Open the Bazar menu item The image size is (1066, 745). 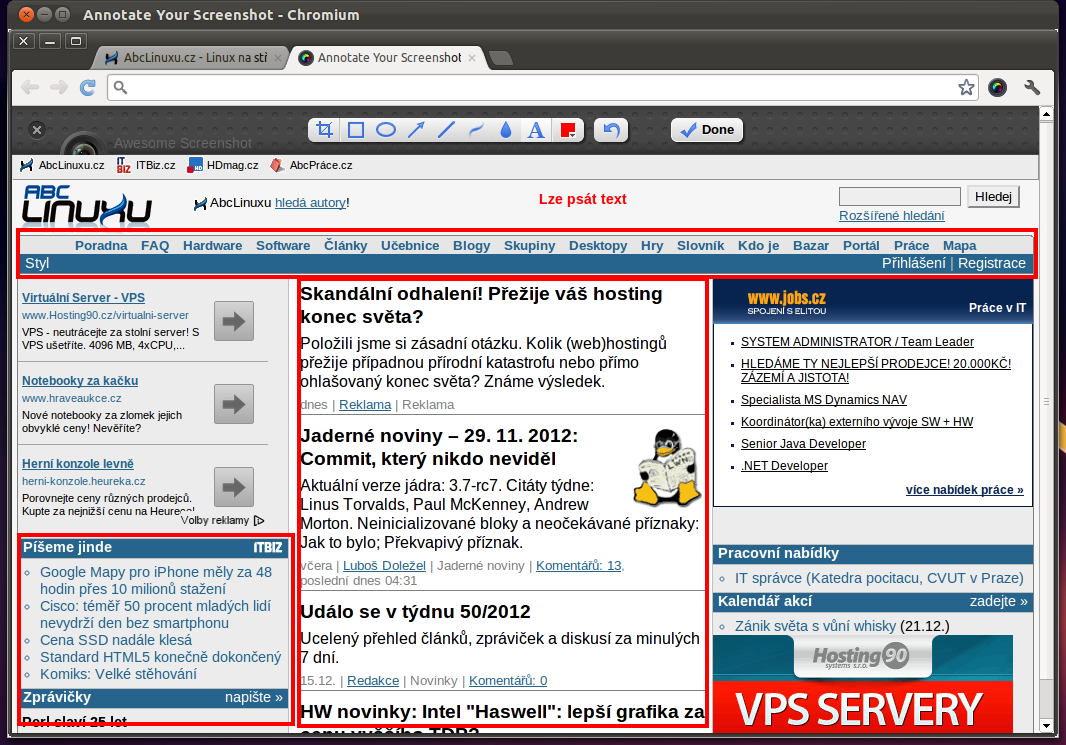pos(811,245)
